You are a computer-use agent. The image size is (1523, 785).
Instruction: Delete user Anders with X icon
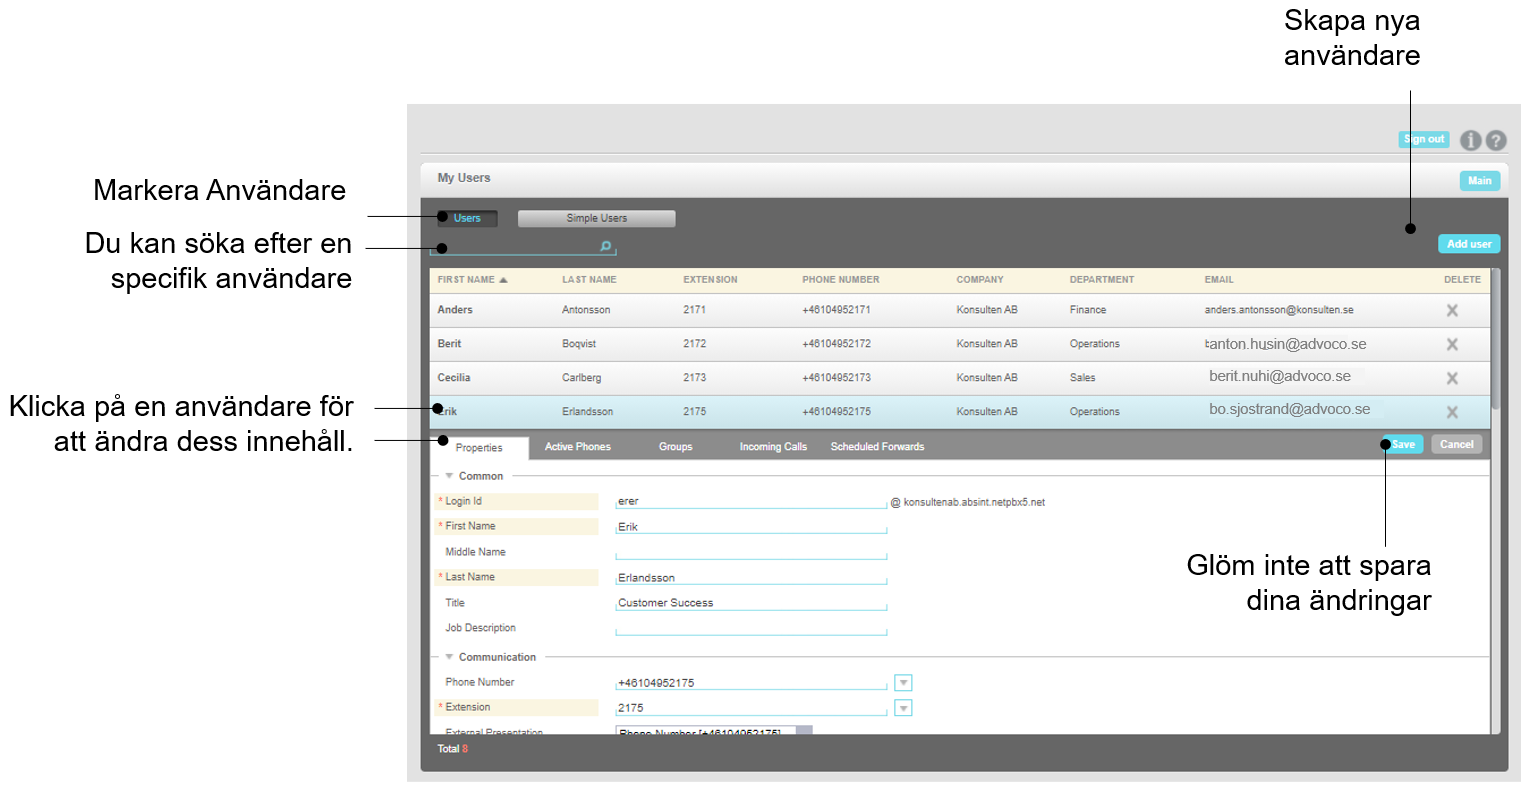click(x=1452, y=311)
